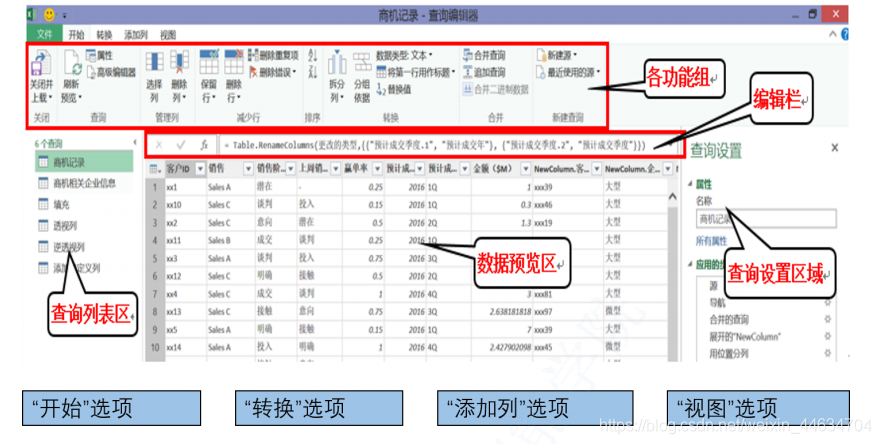Viewport: 881px width, 444px height.
Task: Click cell 2.638181818 in the amount column
Action: (x=502, y=311)
